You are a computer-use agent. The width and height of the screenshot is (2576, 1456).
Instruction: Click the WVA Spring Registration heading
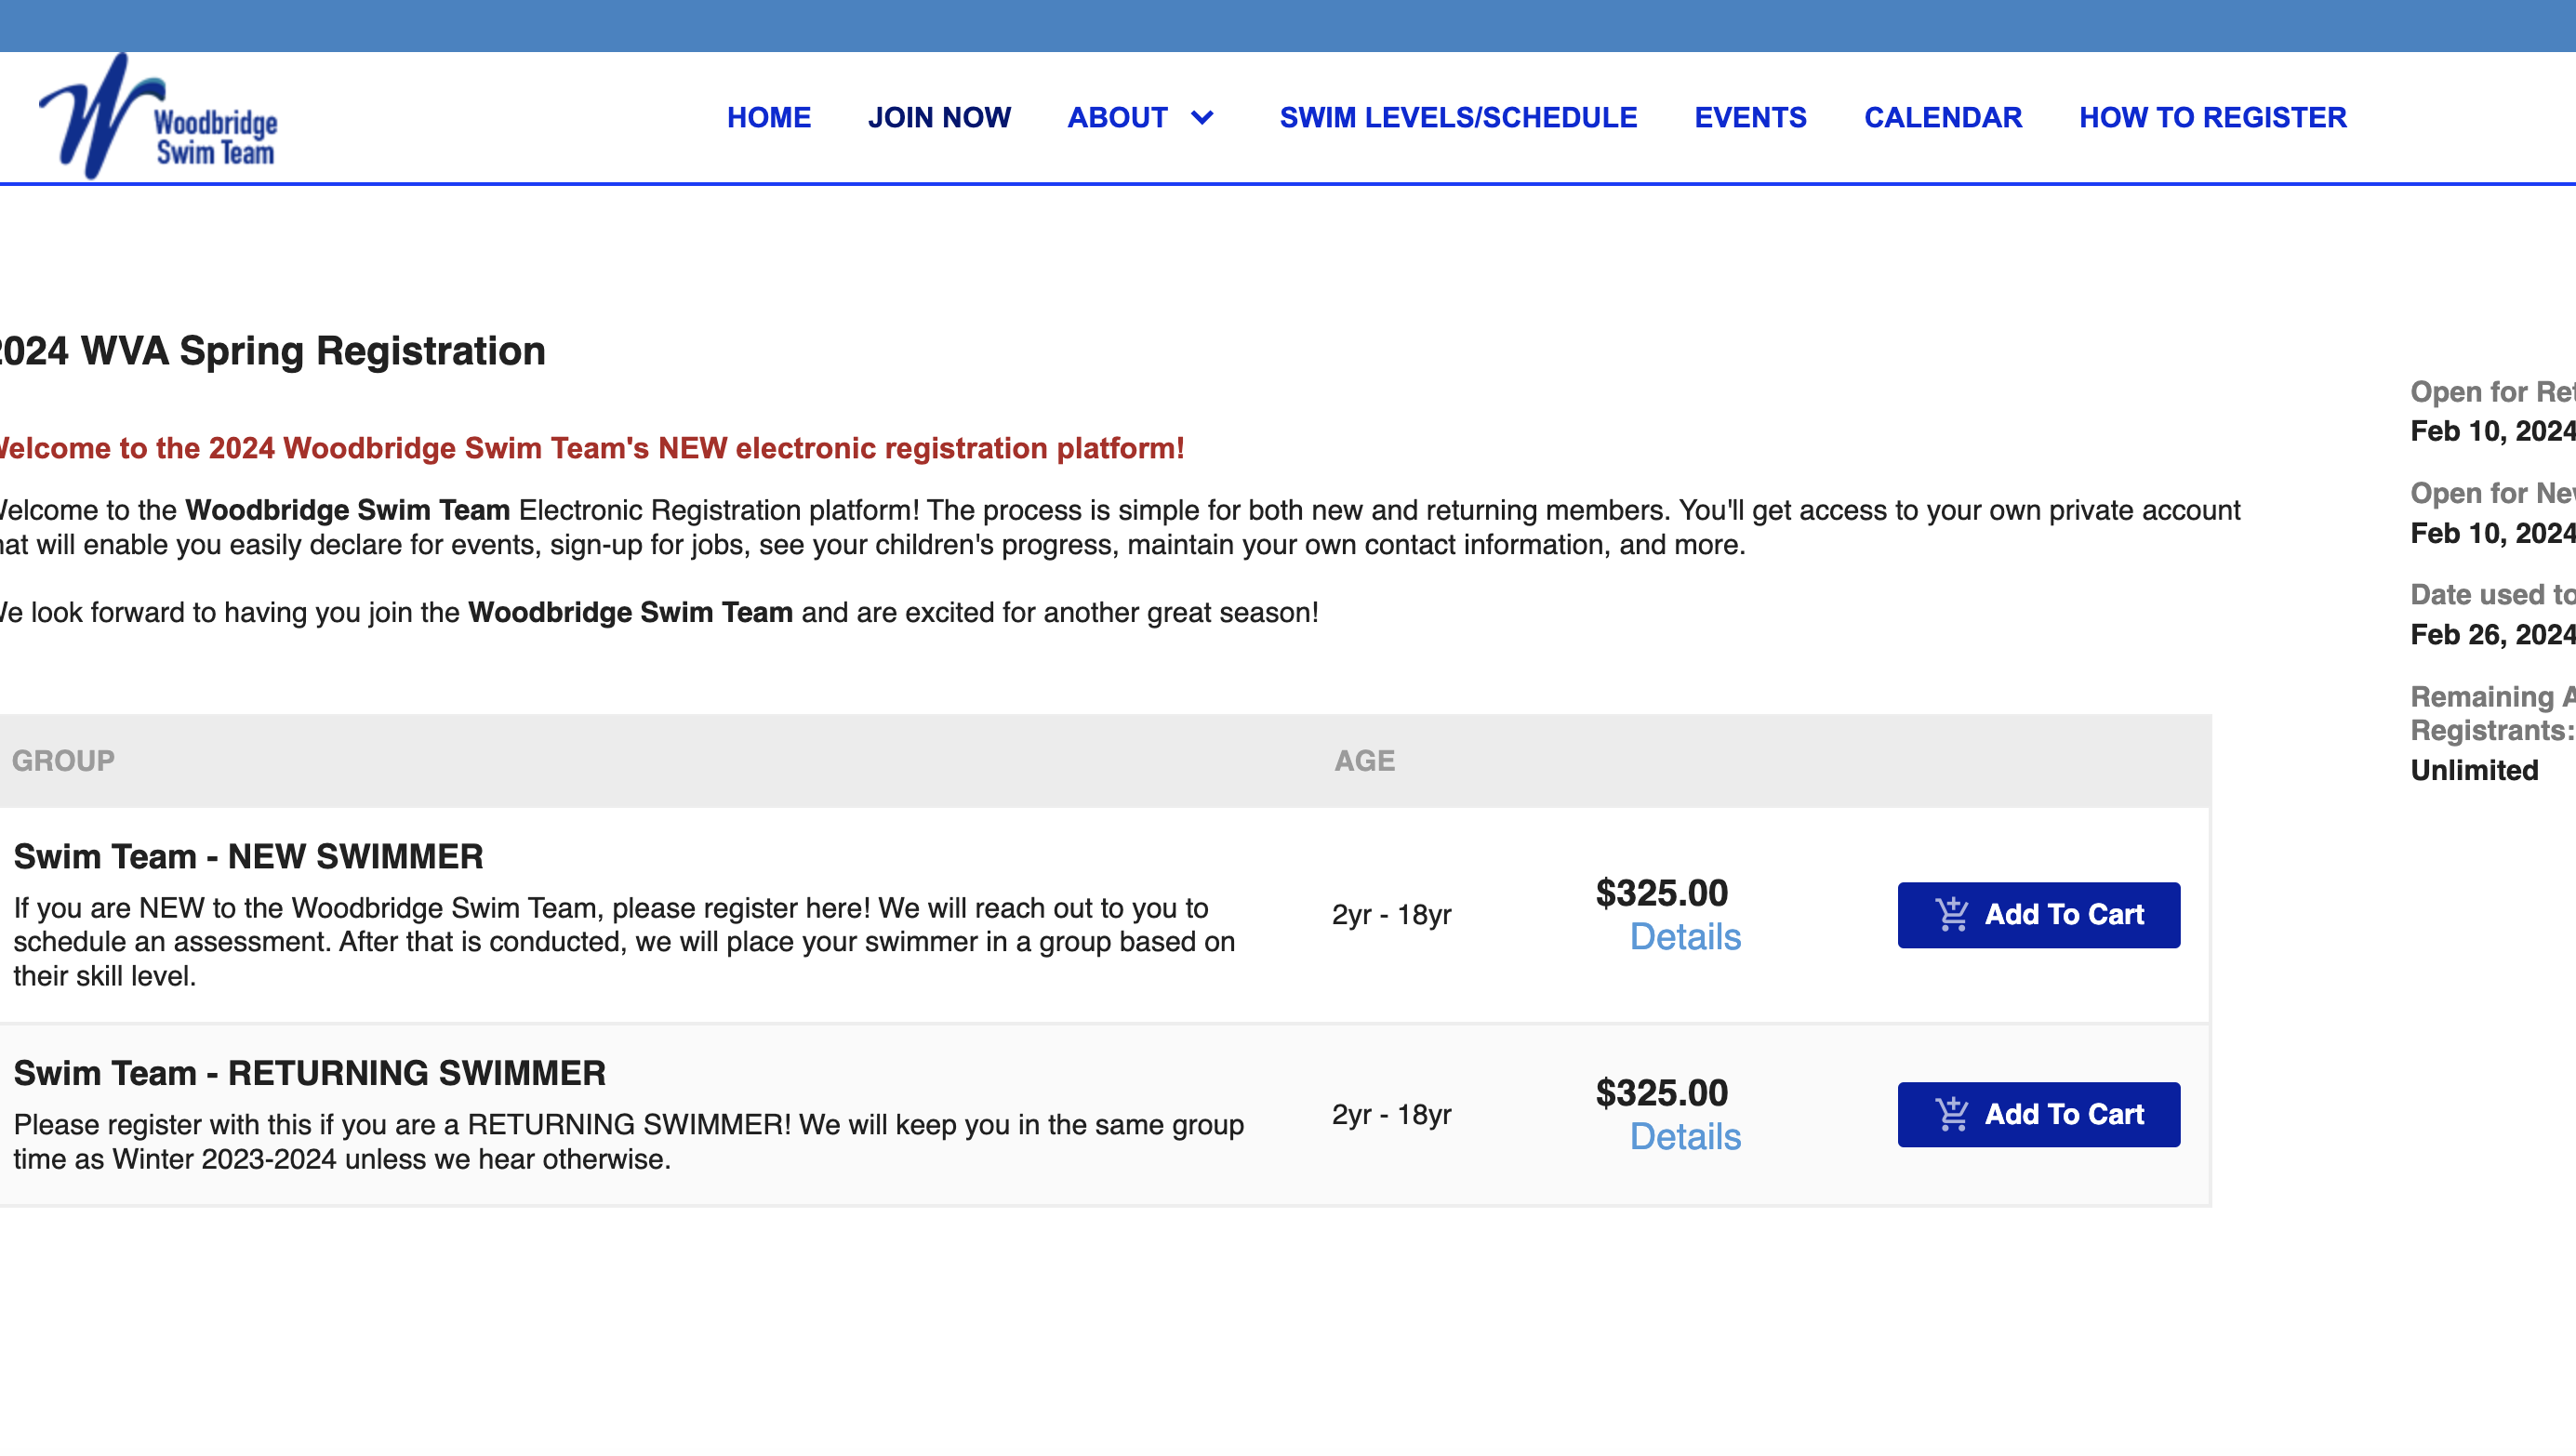[x=270, y=351]
